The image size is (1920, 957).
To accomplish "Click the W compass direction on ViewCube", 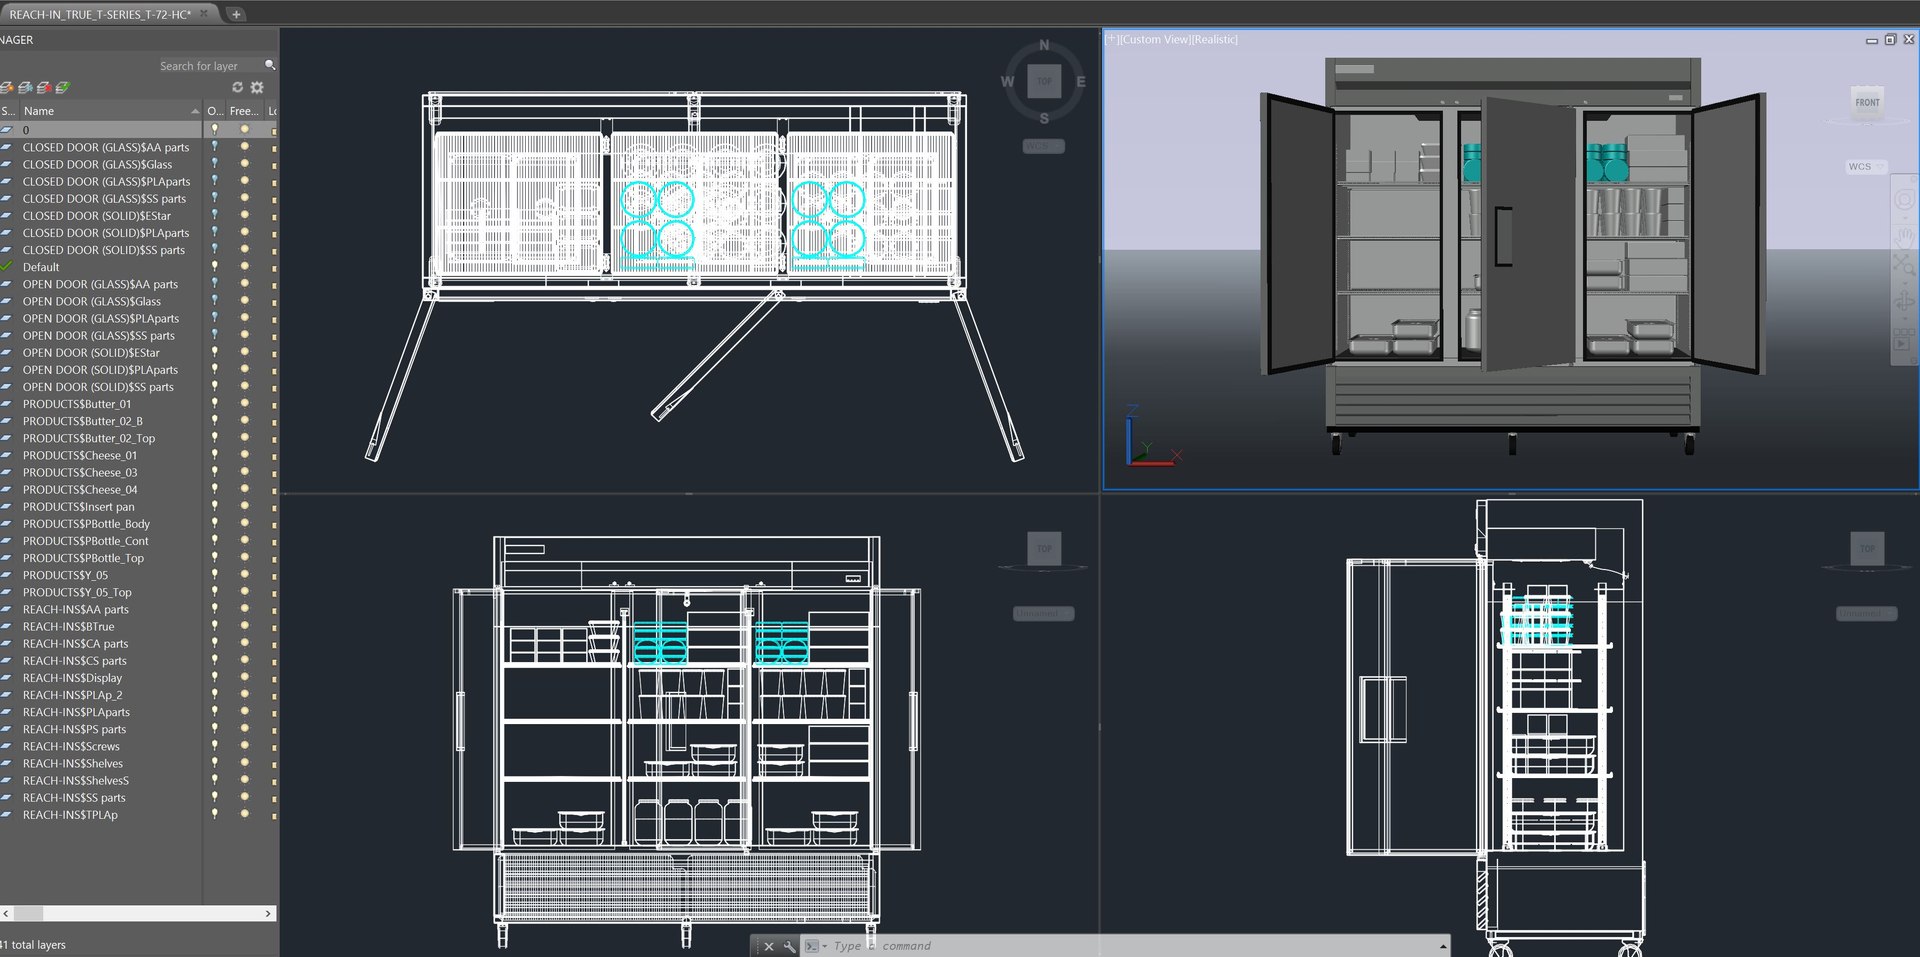I will point(1007,81).
